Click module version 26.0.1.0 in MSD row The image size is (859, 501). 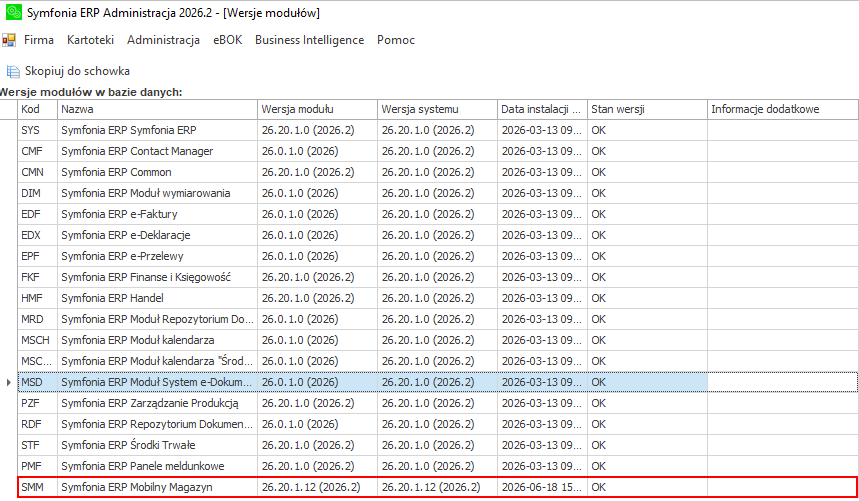pos(317,382)
